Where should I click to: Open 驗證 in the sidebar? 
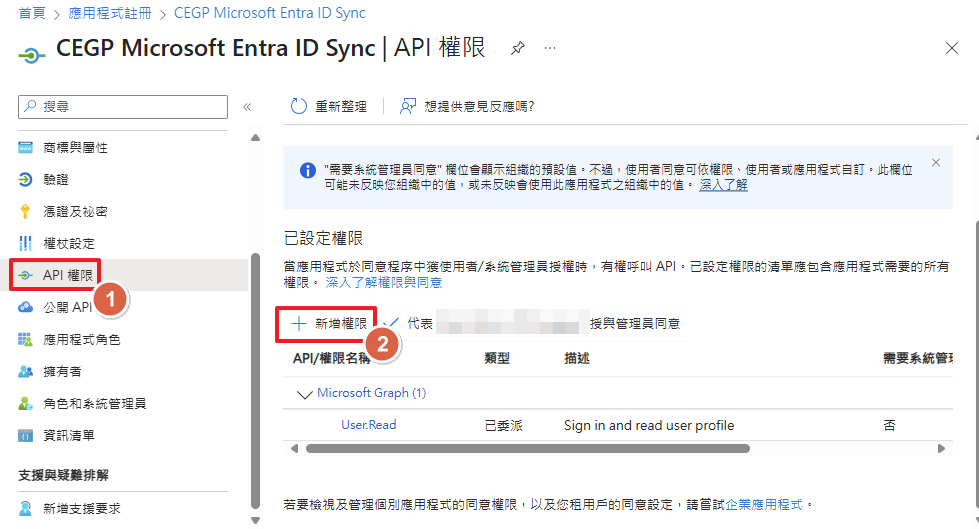click(x=56, y=180)
